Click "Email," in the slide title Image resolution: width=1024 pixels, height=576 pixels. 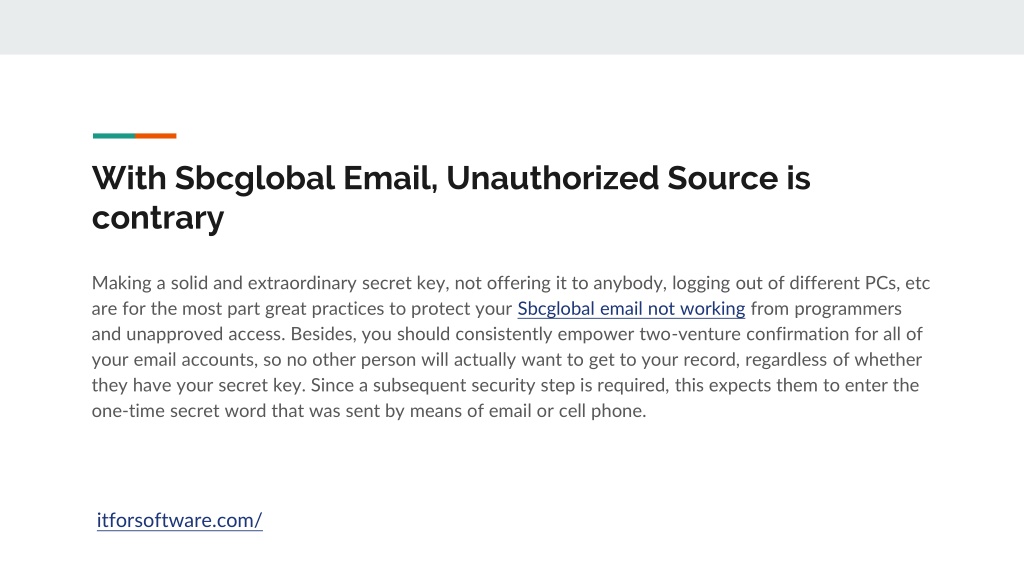pos(391,178)
